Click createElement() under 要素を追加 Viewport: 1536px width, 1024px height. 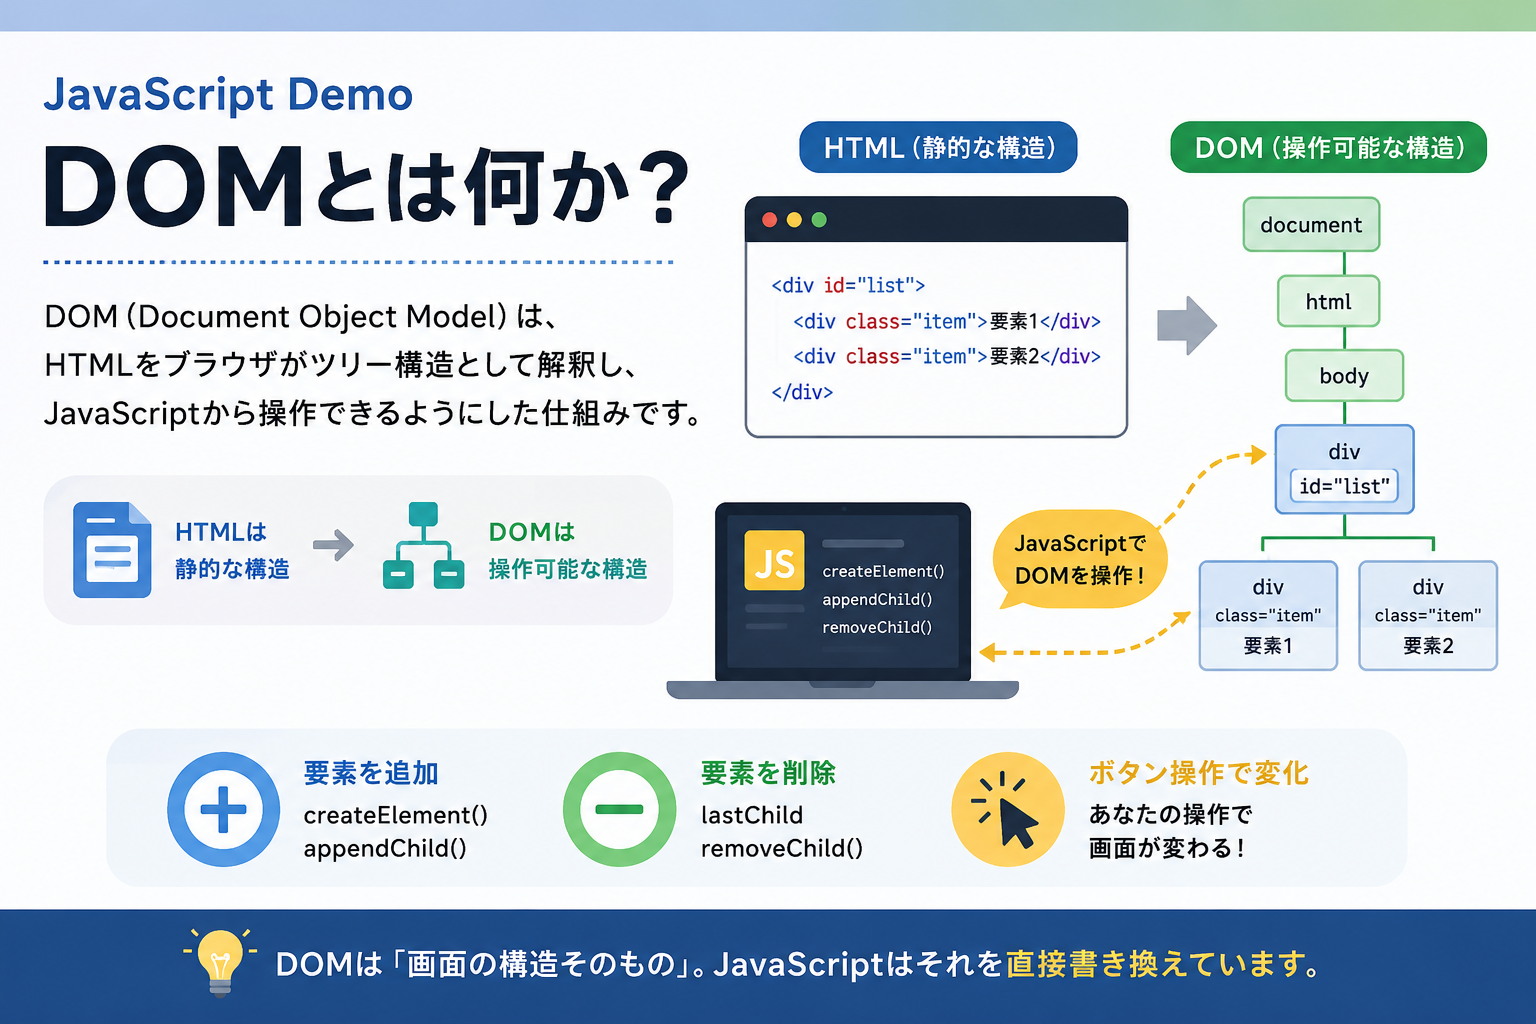[x=396, y=815]
